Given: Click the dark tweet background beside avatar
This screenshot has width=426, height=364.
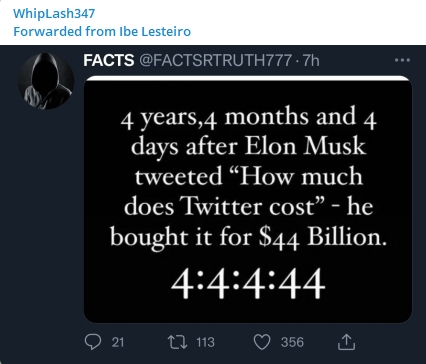Looking at the screenshot, I should pyautogui.click(x=46, y=217).
